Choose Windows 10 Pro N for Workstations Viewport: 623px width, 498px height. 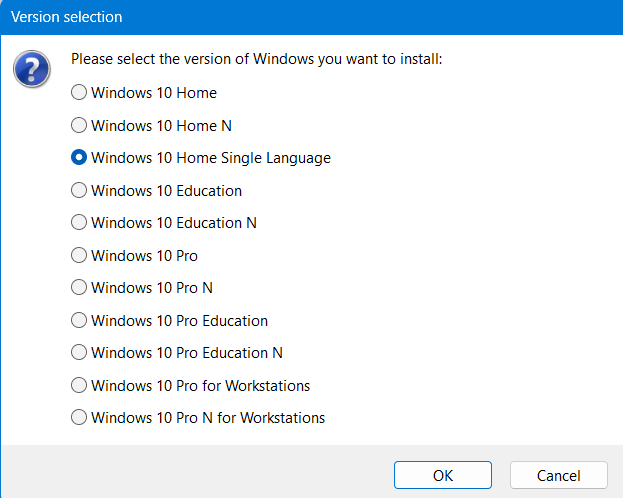[79, 418]
